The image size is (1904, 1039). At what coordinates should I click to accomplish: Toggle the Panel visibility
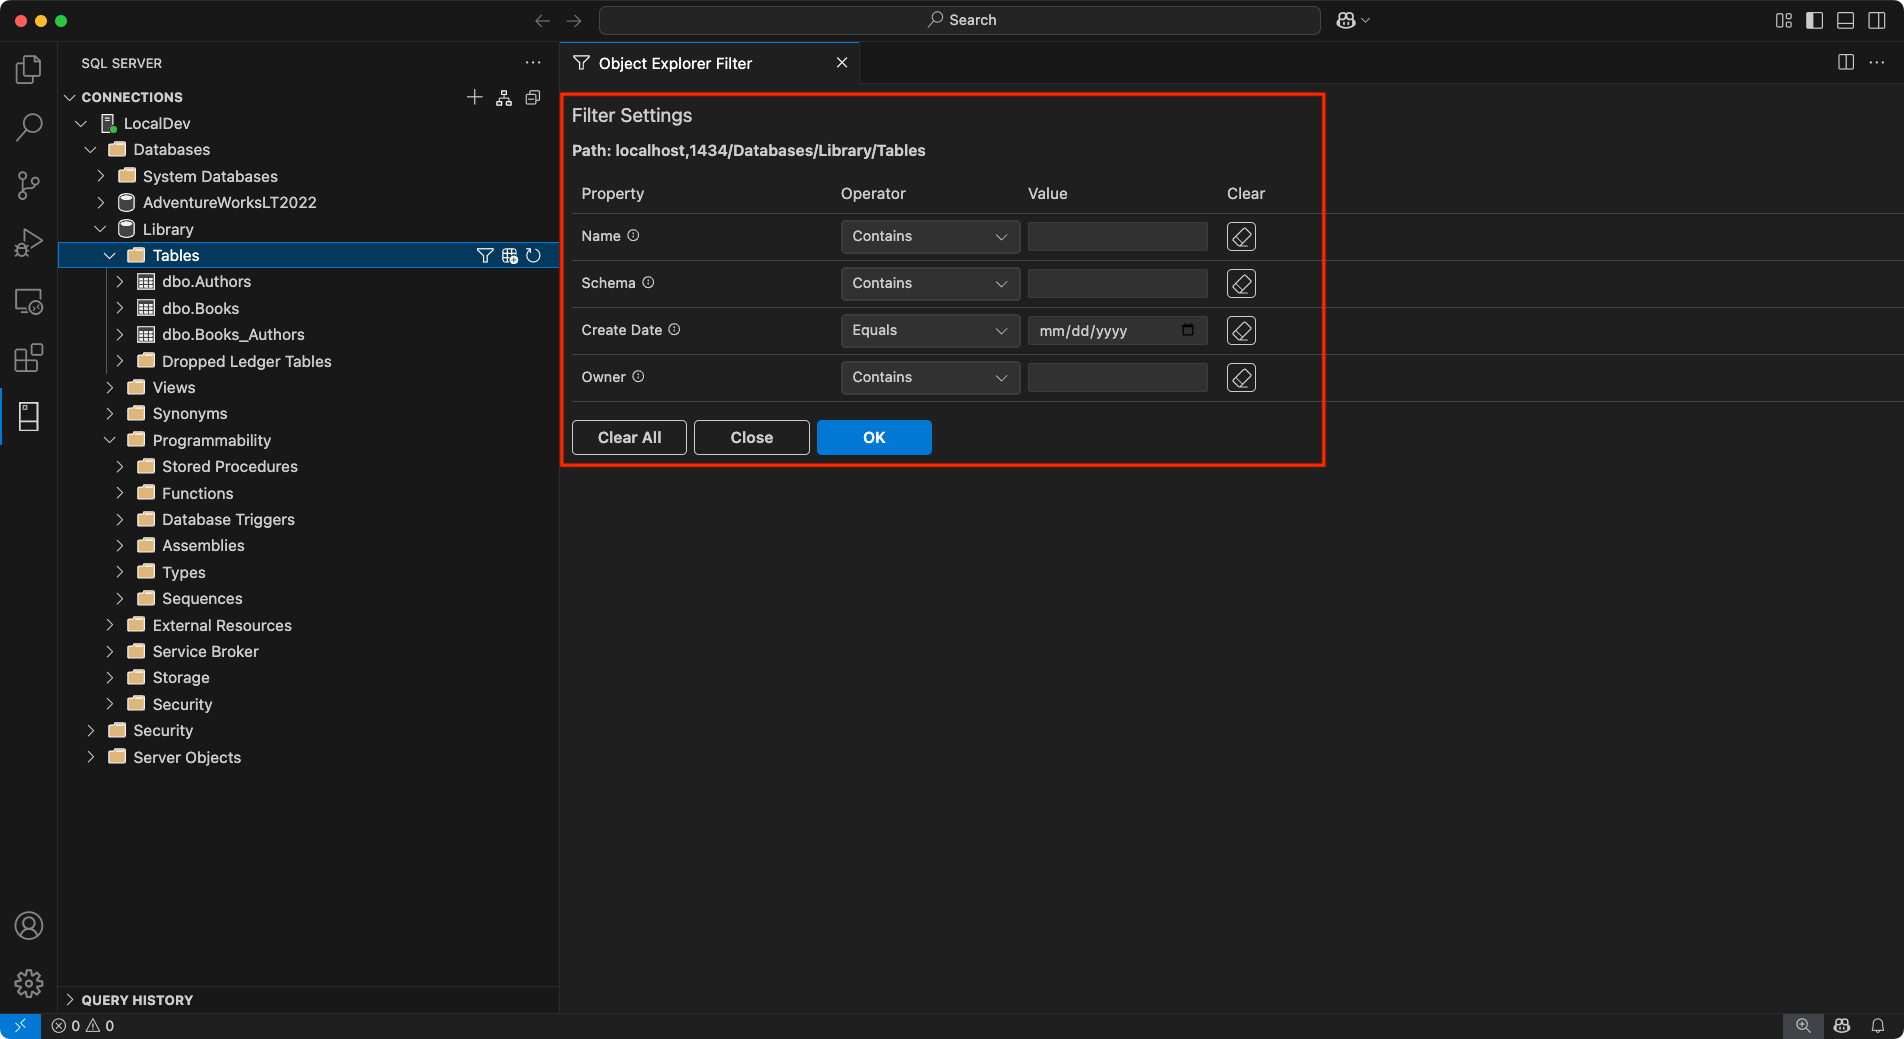1845,20
